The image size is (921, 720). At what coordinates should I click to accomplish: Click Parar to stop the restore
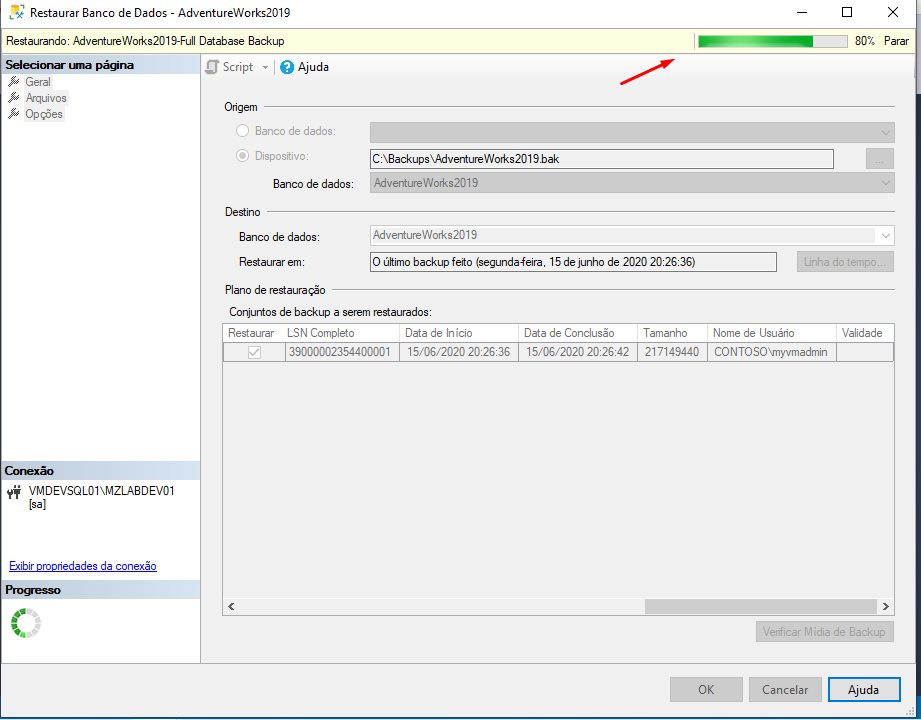[x=896, y=41]
